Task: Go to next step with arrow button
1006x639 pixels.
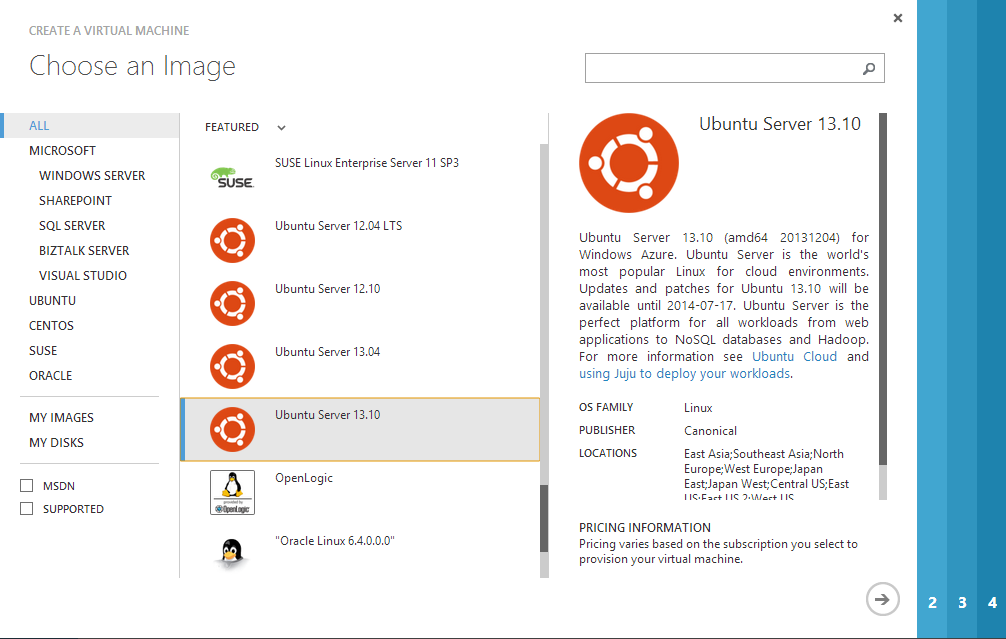Action: click(883, 599)
